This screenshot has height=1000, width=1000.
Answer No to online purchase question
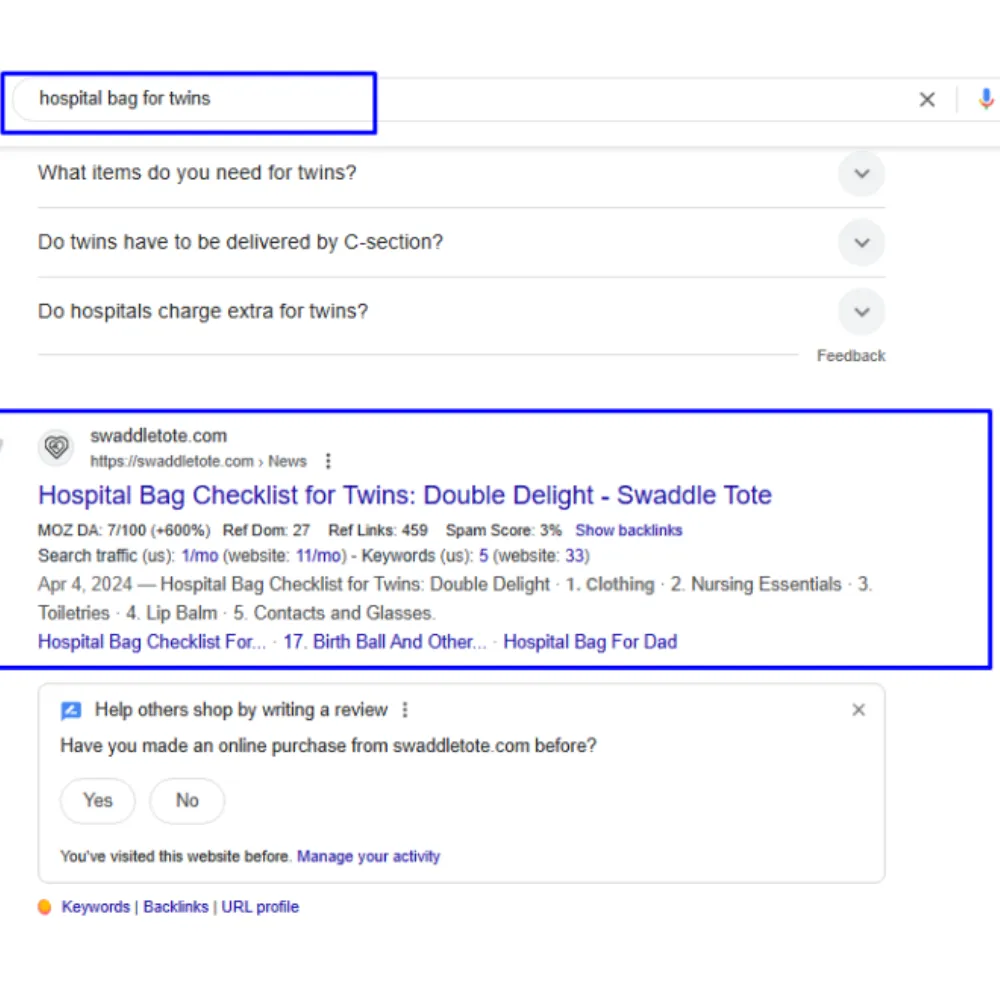[x=187, y=800]
